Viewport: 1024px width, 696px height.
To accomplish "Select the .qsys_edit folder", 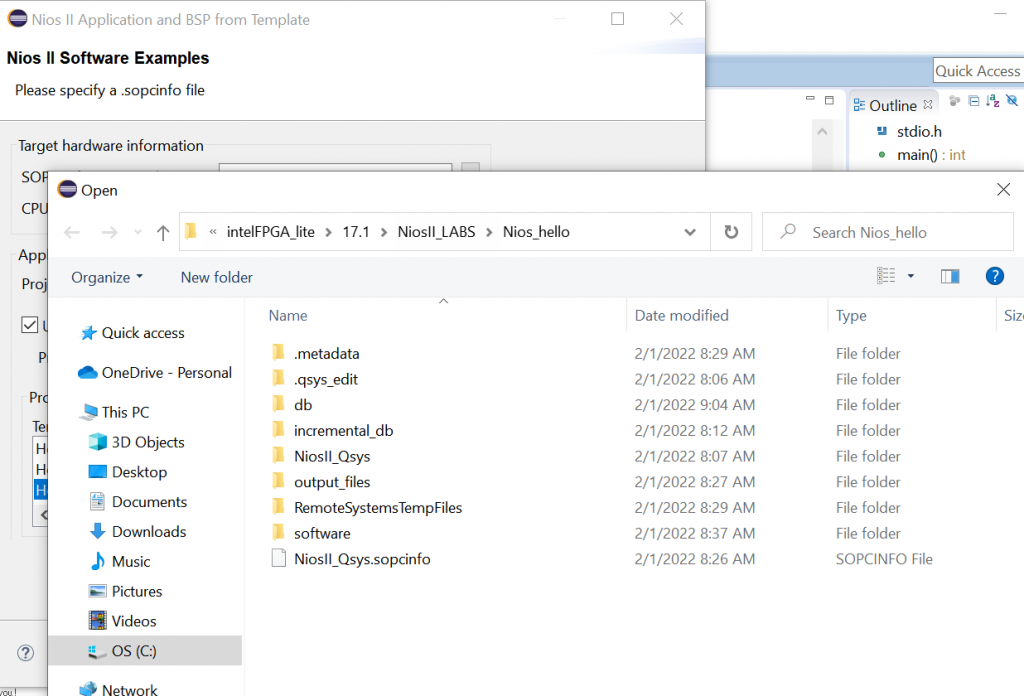I will coord(325,379).
